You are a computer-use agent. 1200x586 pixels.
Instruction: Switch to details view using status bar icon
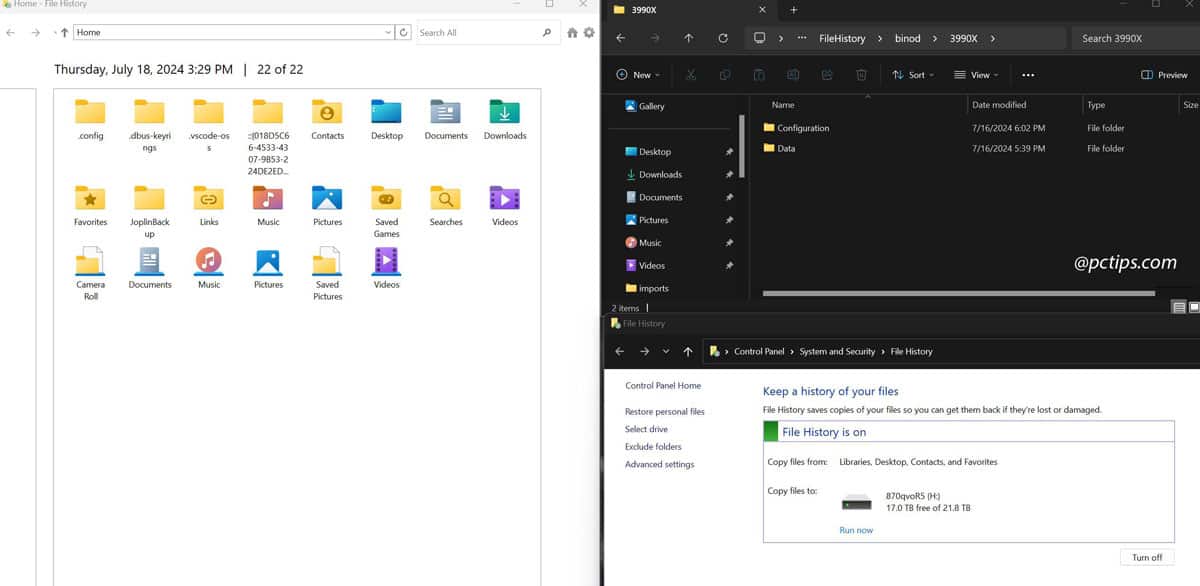tap(1179, 307)
